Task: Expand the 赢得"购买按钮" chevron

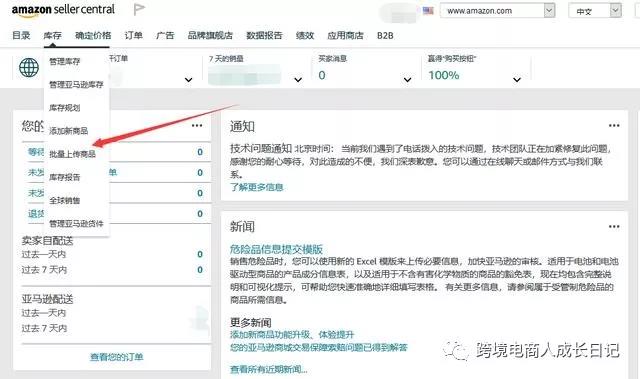Action: (x=517, y=80)
